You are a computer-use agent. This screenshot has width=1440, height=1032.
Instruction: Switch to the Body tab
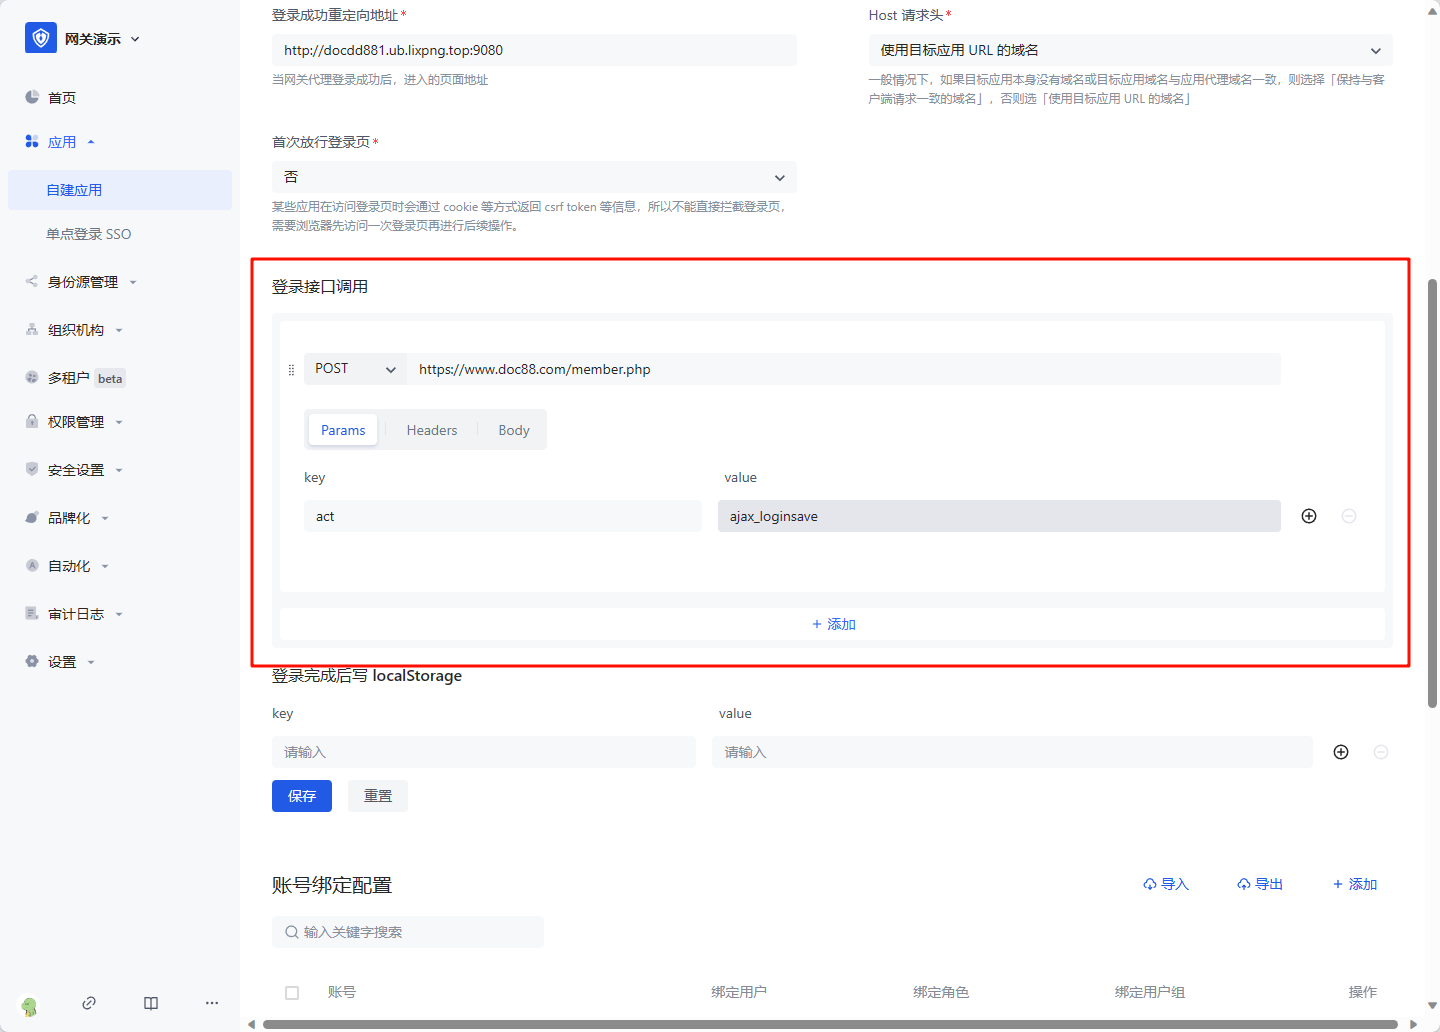[x=514, y=430]
